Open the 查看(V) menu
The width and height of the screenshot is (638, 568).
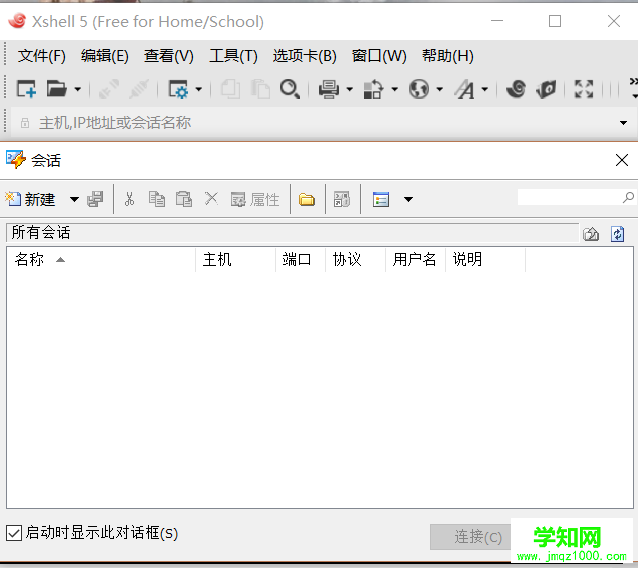tap(168, 56)
